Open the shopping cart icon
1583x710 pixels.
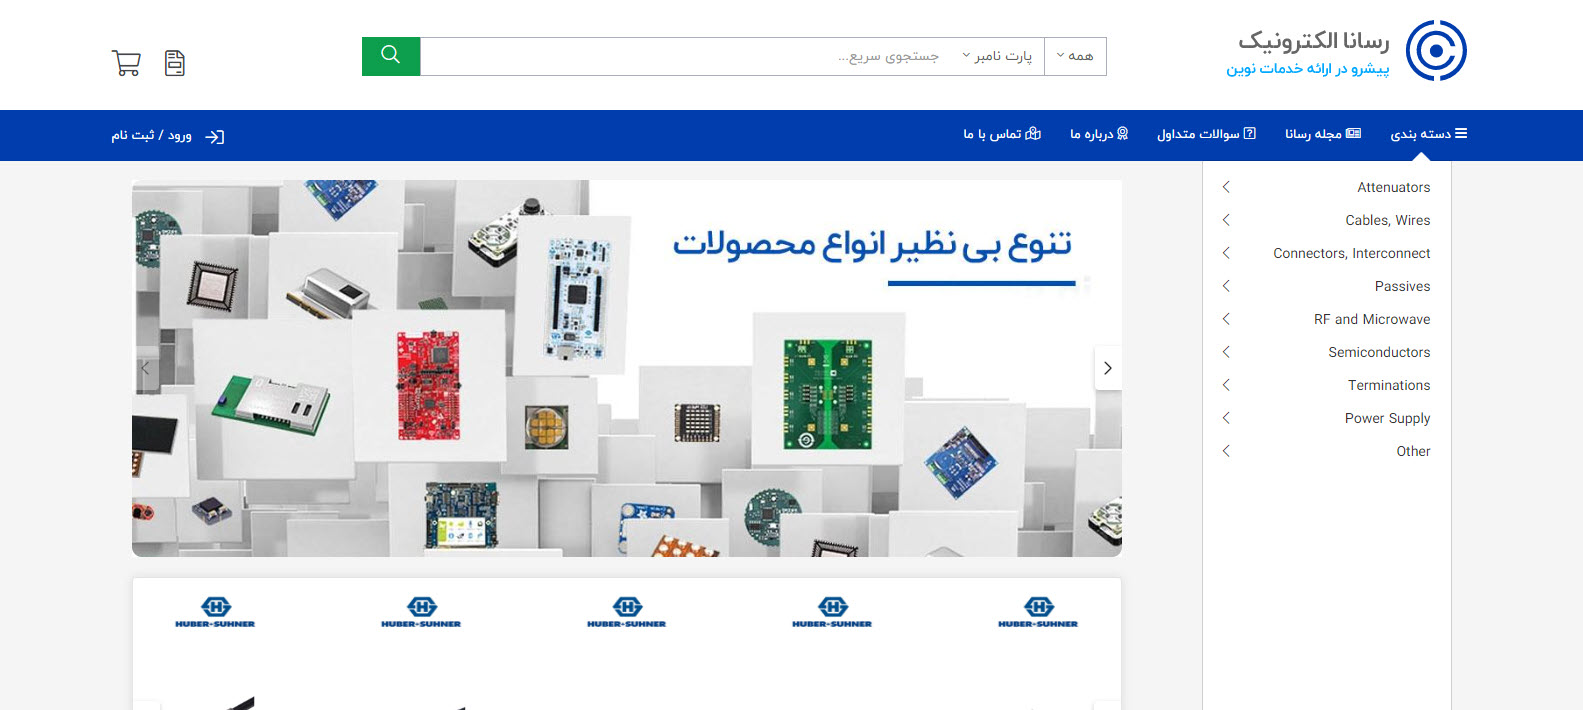(126, 63)
